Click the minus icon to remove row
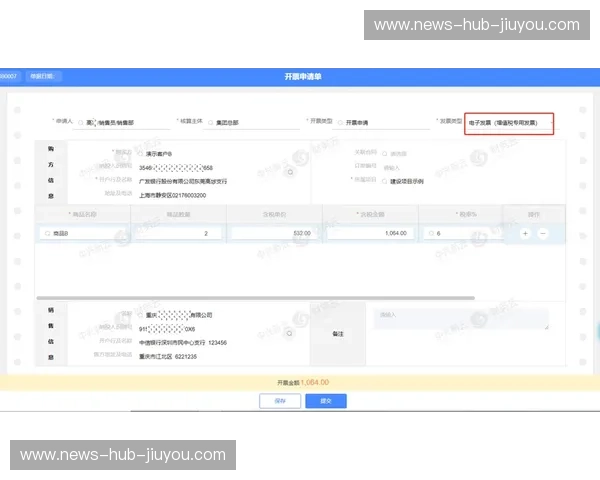 click(x=543, y=232)
